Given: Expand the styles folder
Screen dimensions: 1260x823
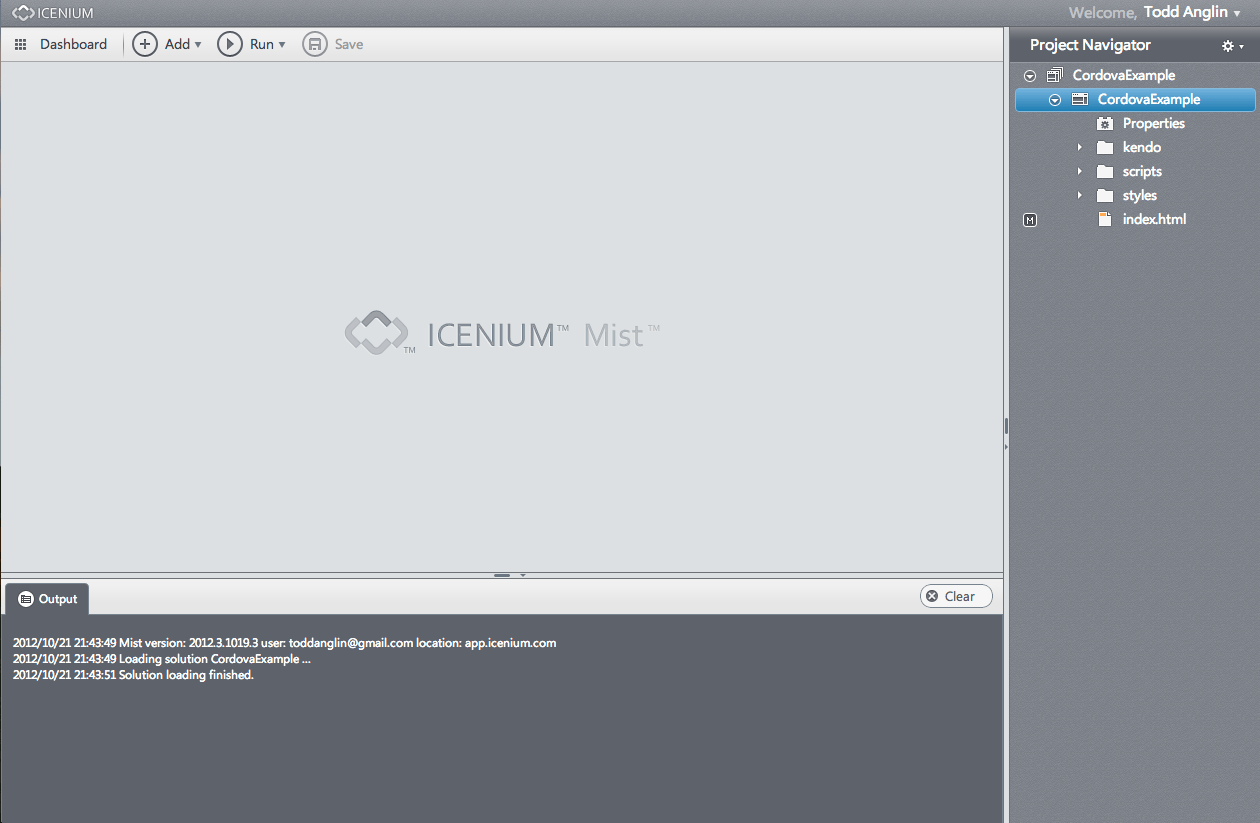Looking at the screenshot, I should click(x=1079, y=195).
